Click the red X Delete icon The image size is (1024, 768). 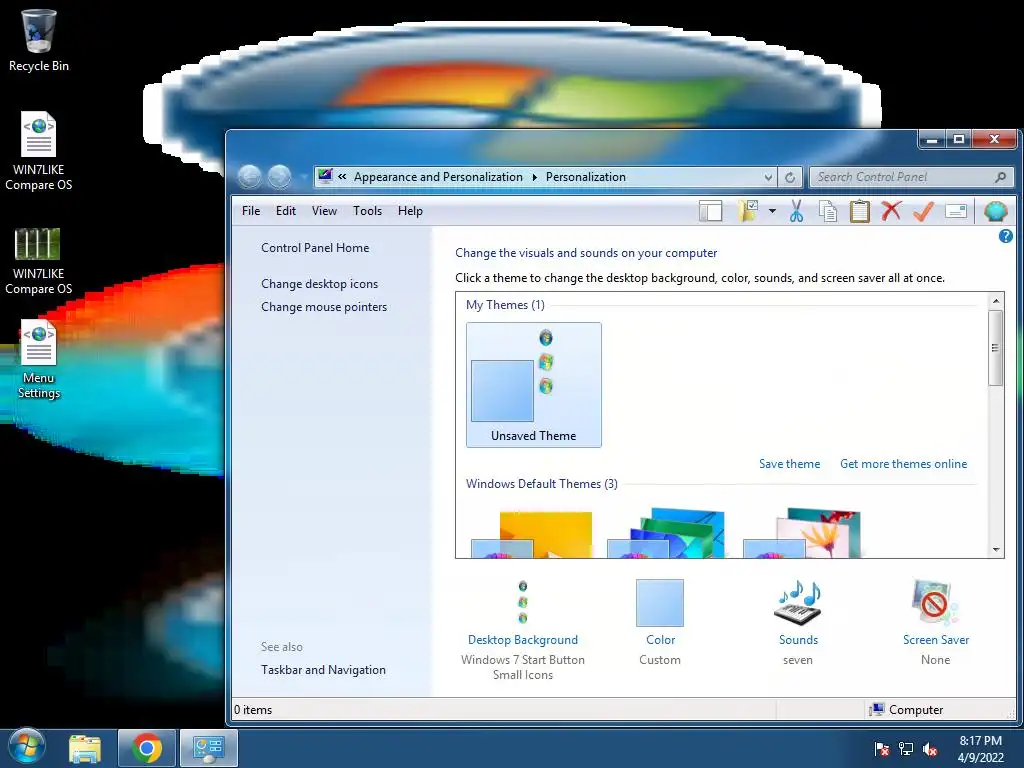click(891, 211)
